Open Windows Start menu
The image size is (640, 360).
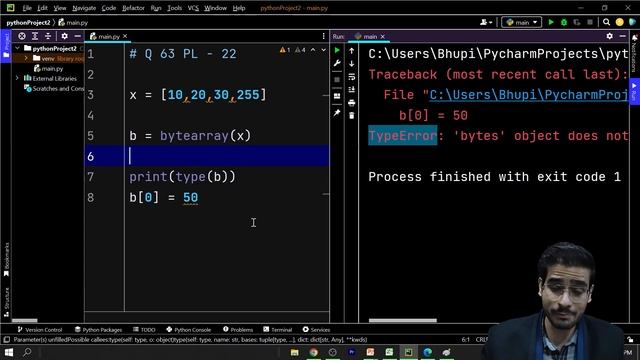click(9, 352)
